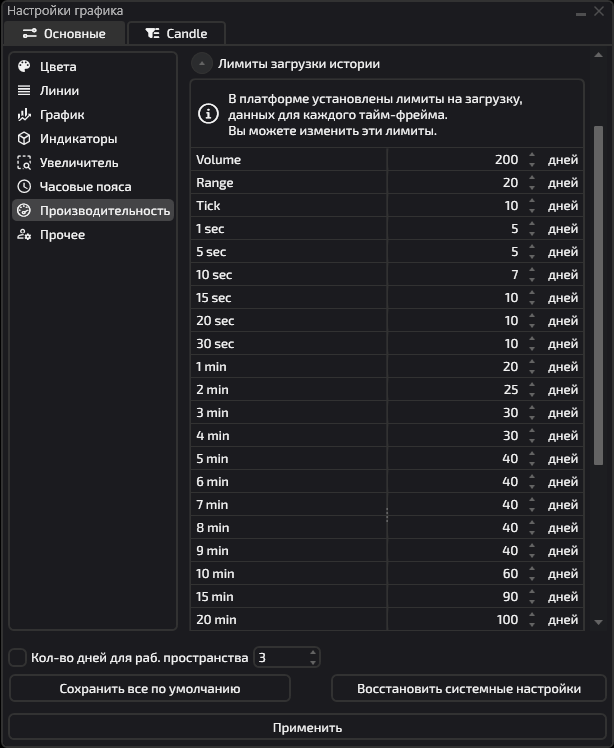Image resolution: width=614 pixels, height=748 pixels.
Task: Click Восстановить системные настройки button
Action: click(x=469, y=689)
